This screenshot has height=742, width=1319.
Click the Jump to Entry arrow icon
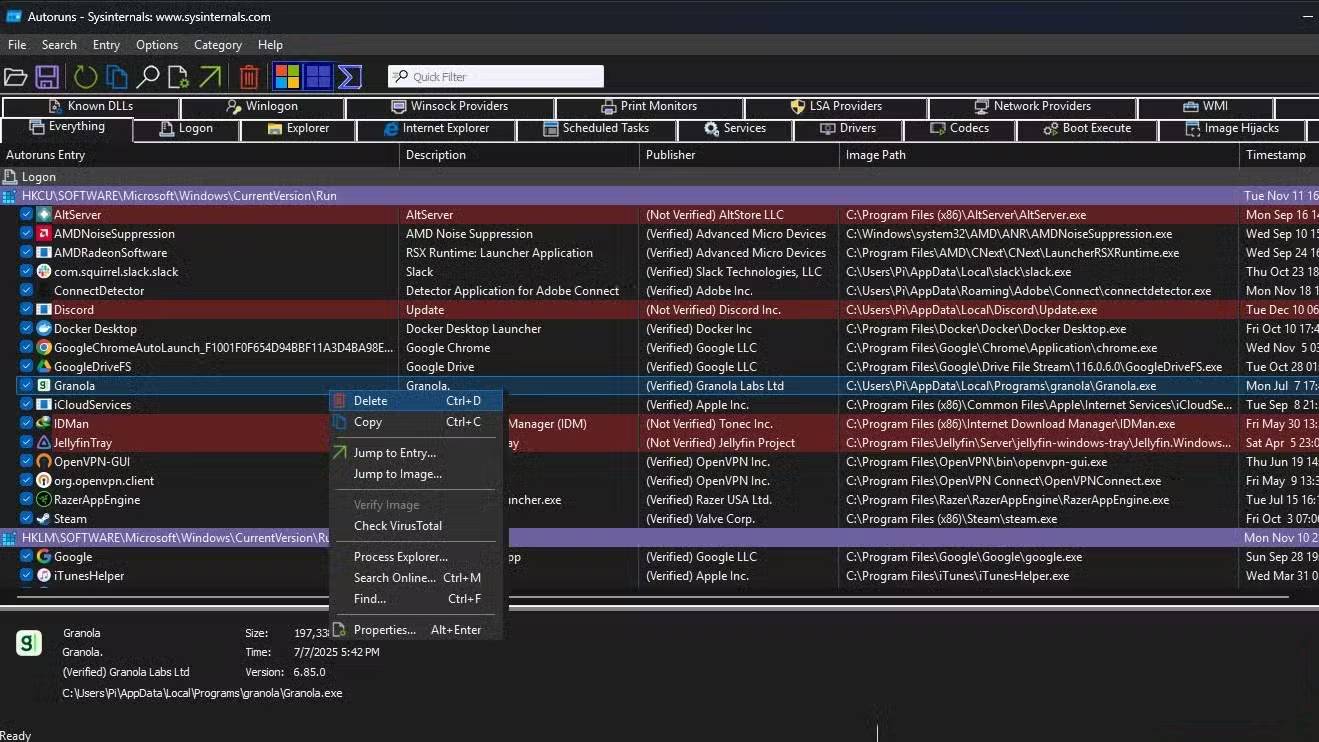[x=210, y=77]
